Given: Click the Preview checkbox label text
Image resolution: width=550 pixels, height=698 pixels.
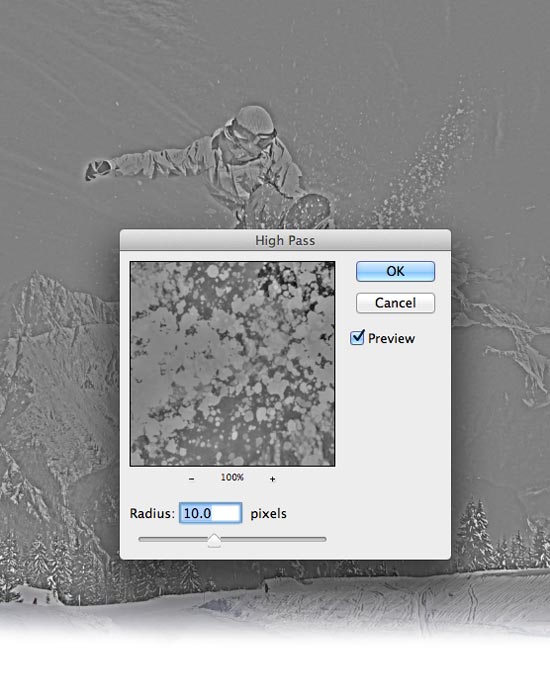Looking at the screenshot, I should point(391,339).
